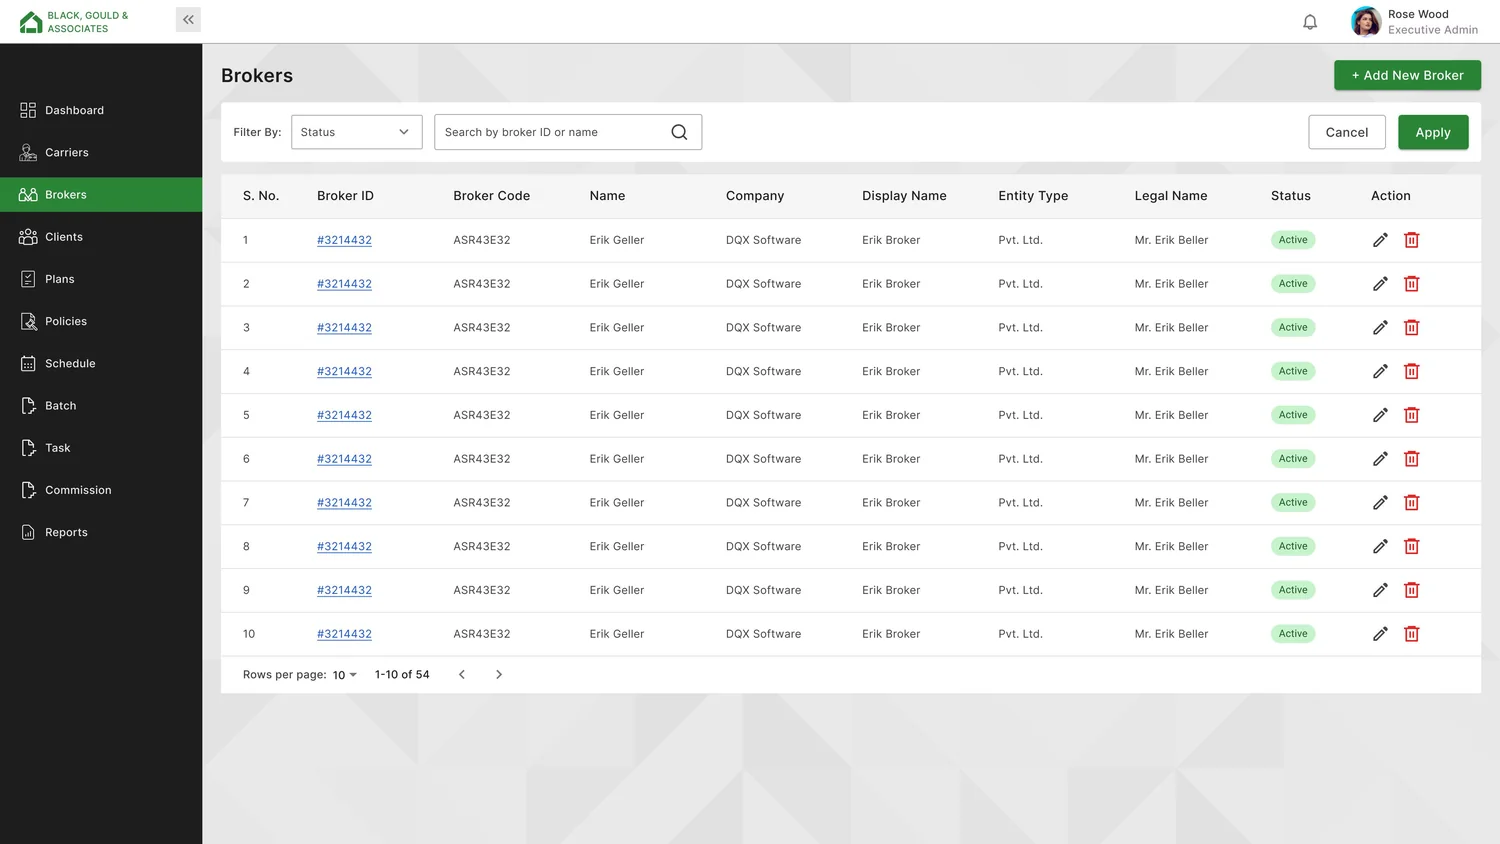The height and width of the screenshot is (844, 1500).
Task: Edit the broker in row 3
Action: tap(1380, 328)
